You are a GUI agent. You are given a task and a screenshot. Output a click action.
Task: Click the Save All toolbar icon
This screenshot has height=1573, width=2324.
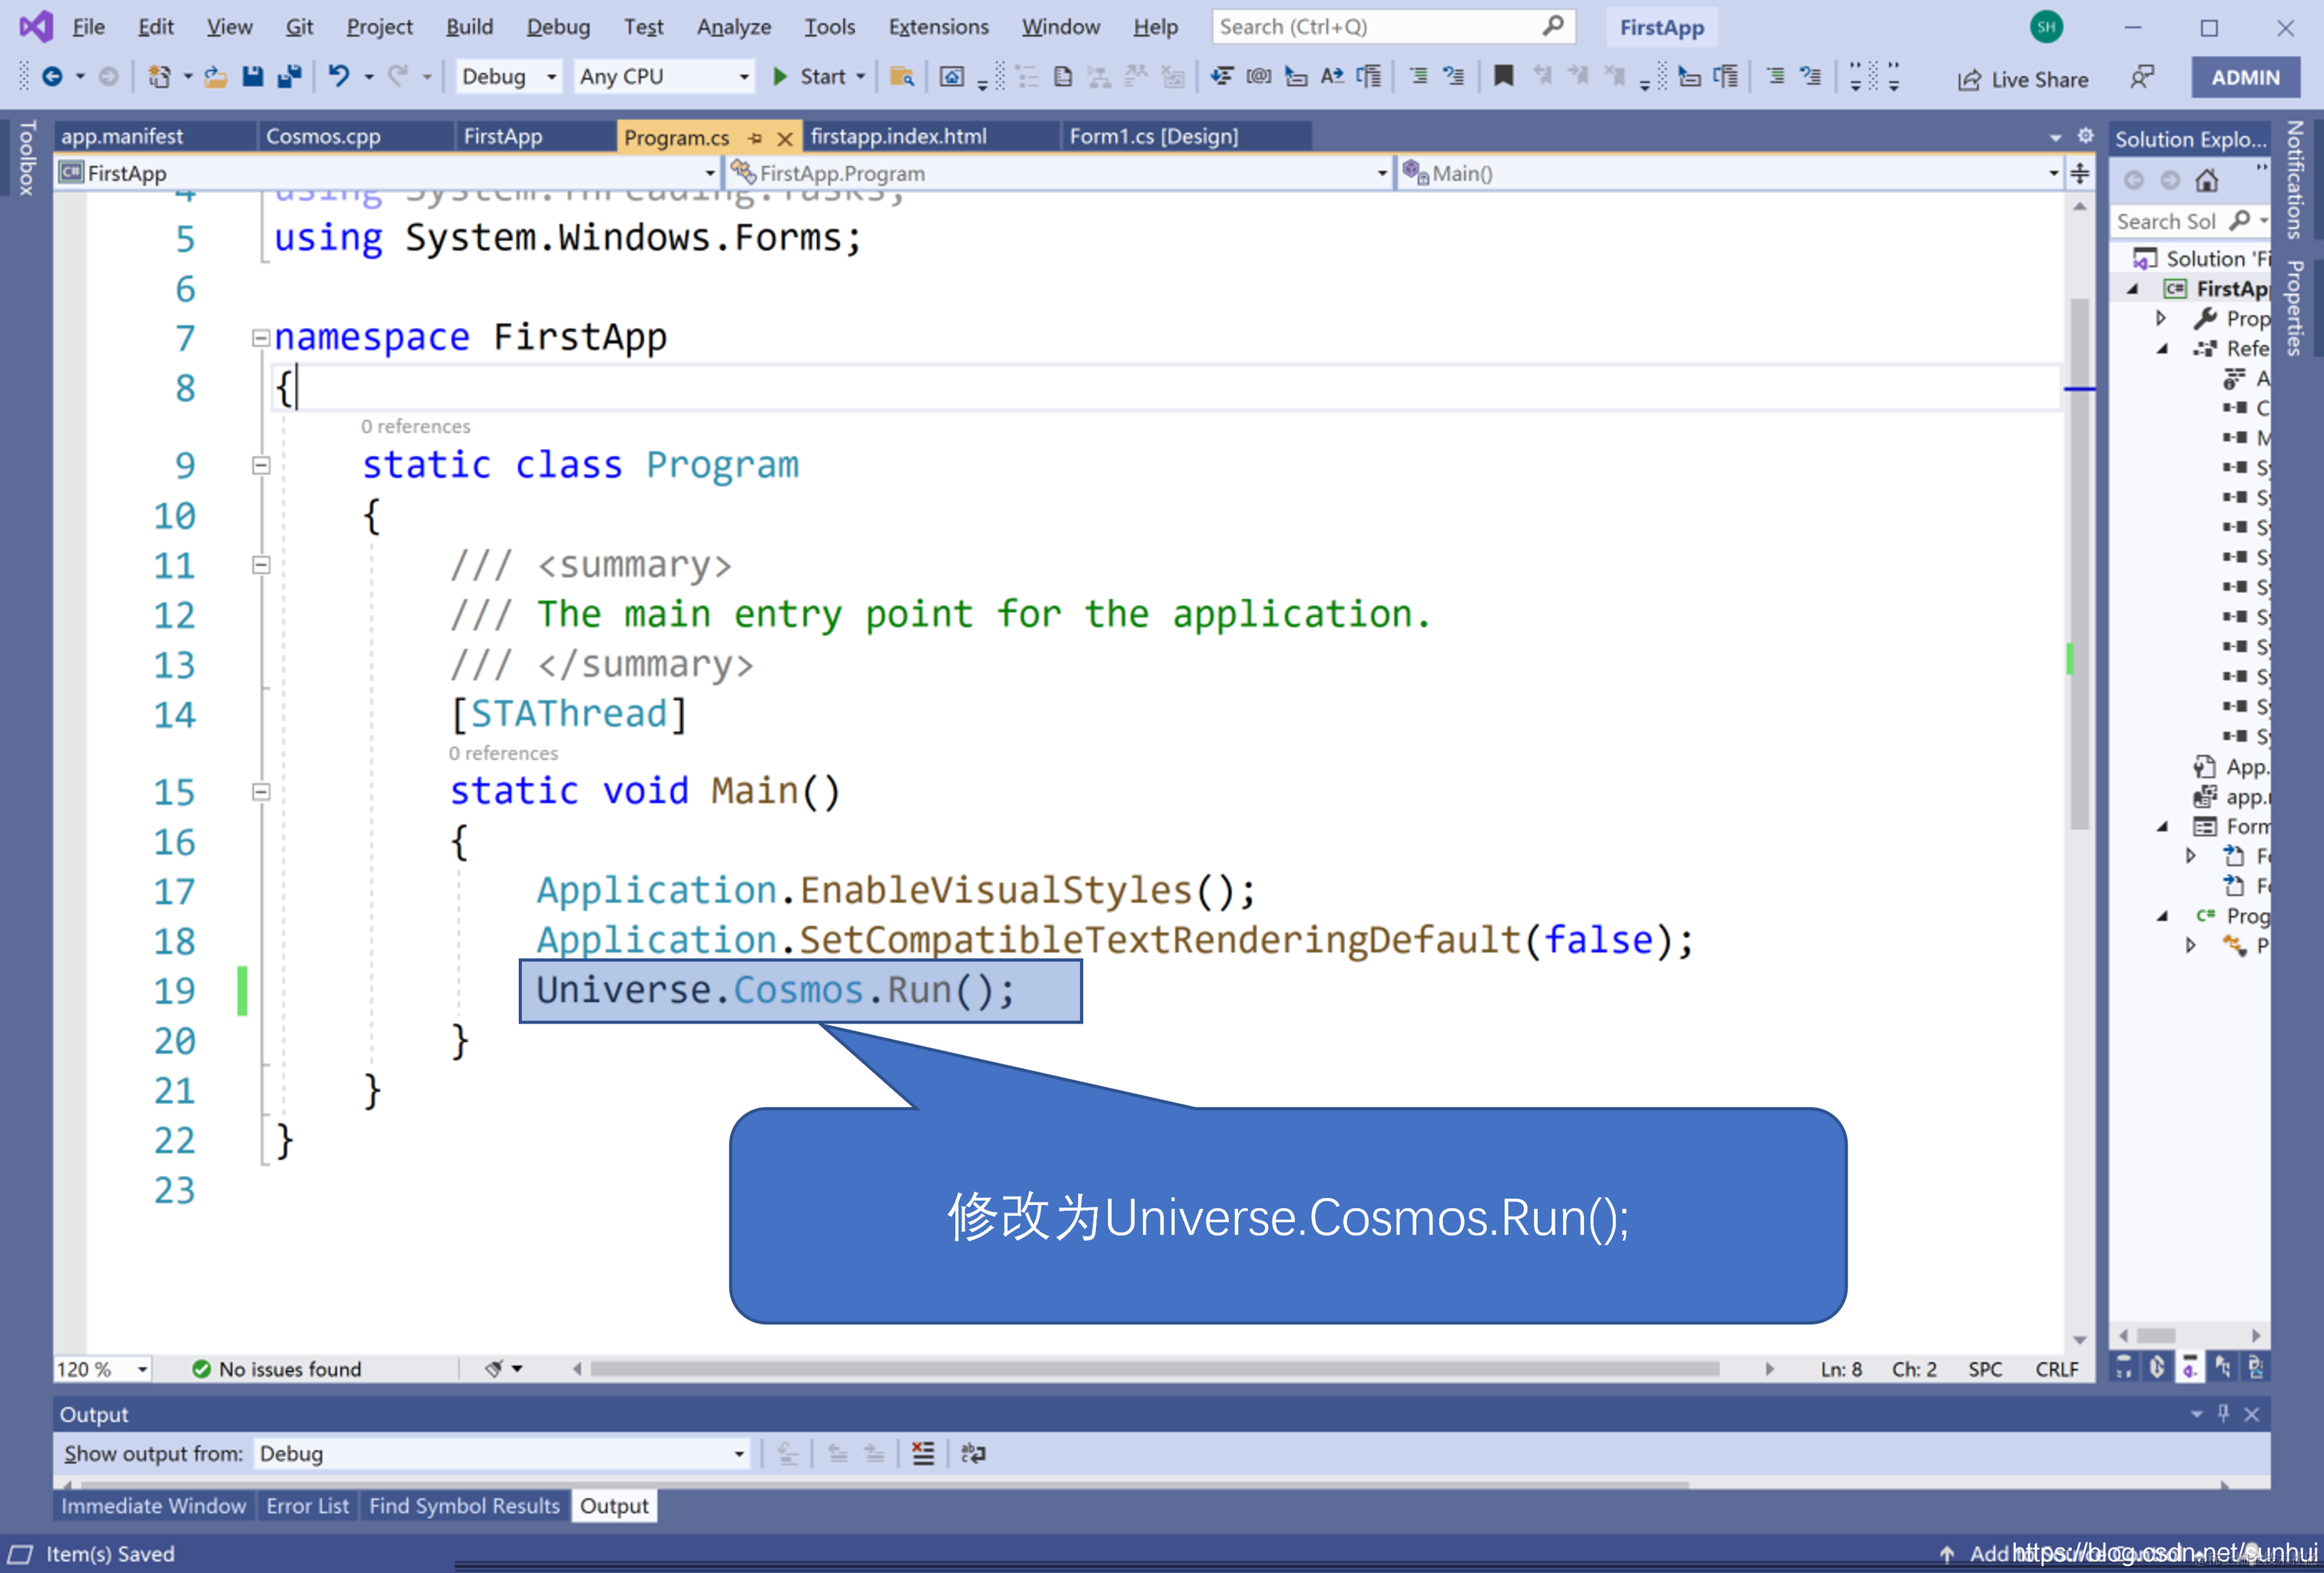click(290, 76)
